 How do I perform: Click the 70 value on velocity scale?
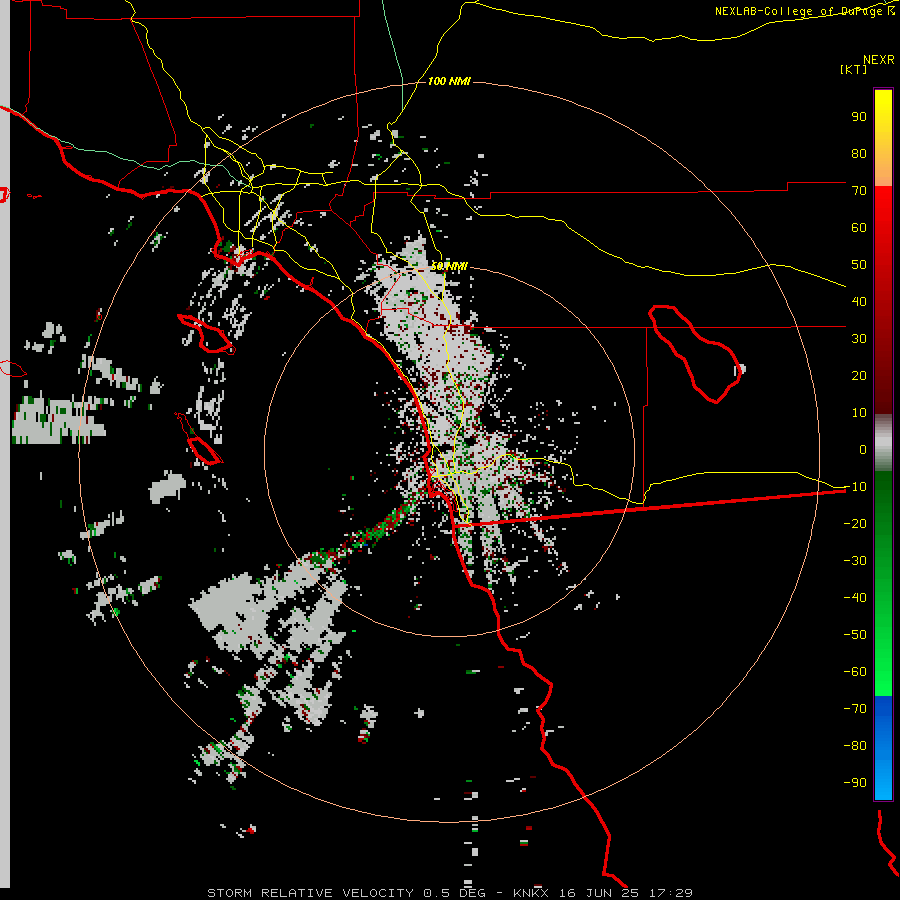859,191
